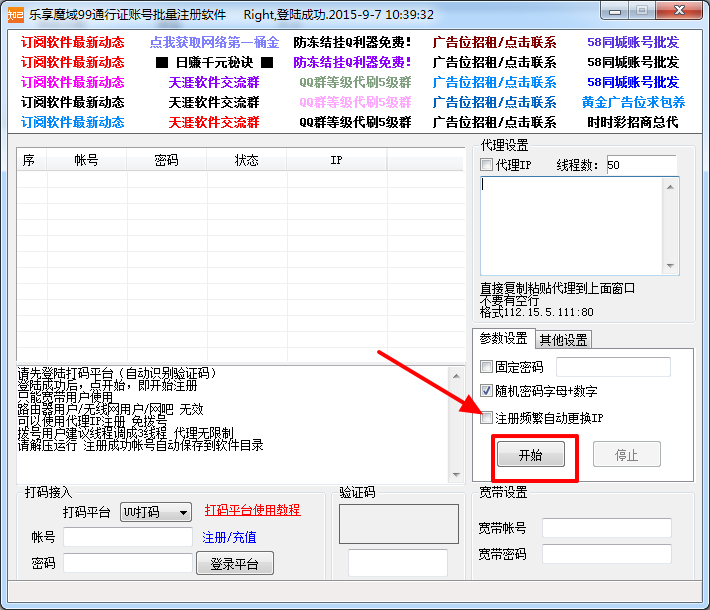Viewport: 710px width, 610px height.
Task: Click the 线程数 input field
Action: [641, 165]
